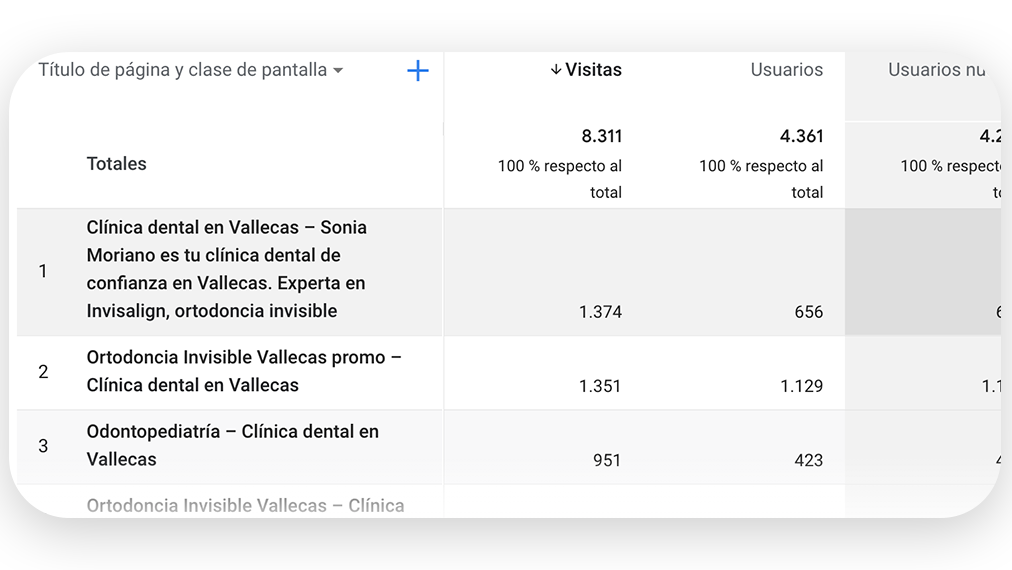Click the total users value 4.361
The height and width of the screenshot is (570, 1012).
coord(801,136)
